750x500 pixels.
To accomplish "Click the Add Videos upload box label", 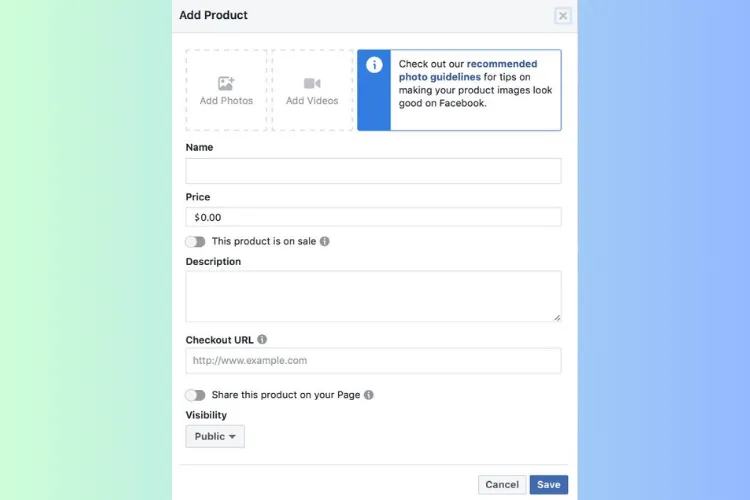I will [x=312, y=101].
